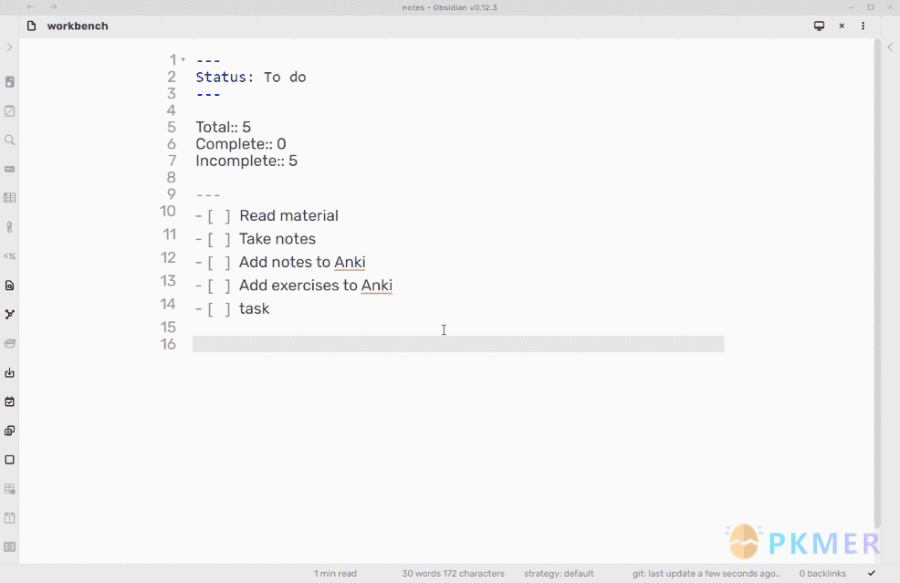Open the starred notes ribbon icon

(x=10, y=82)
